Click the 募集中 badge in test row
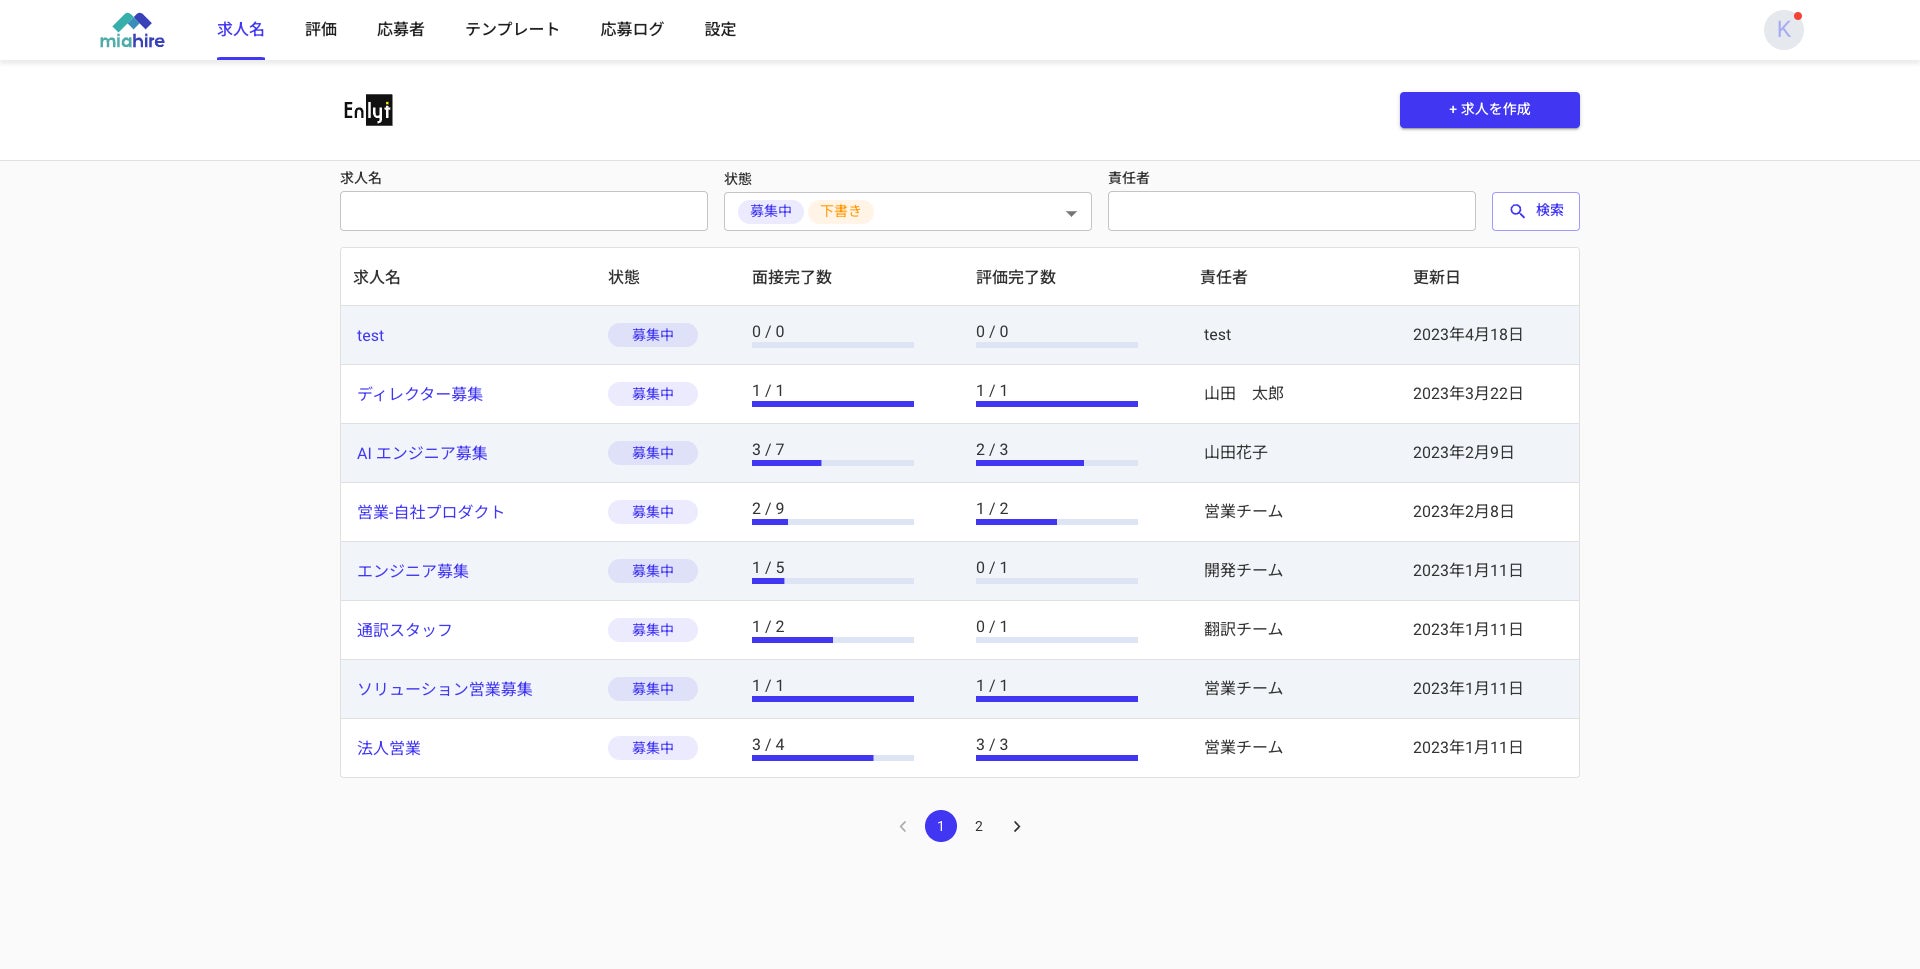Image resolution: width=1920 pixels, height=969 pixels. coord(653,335)
